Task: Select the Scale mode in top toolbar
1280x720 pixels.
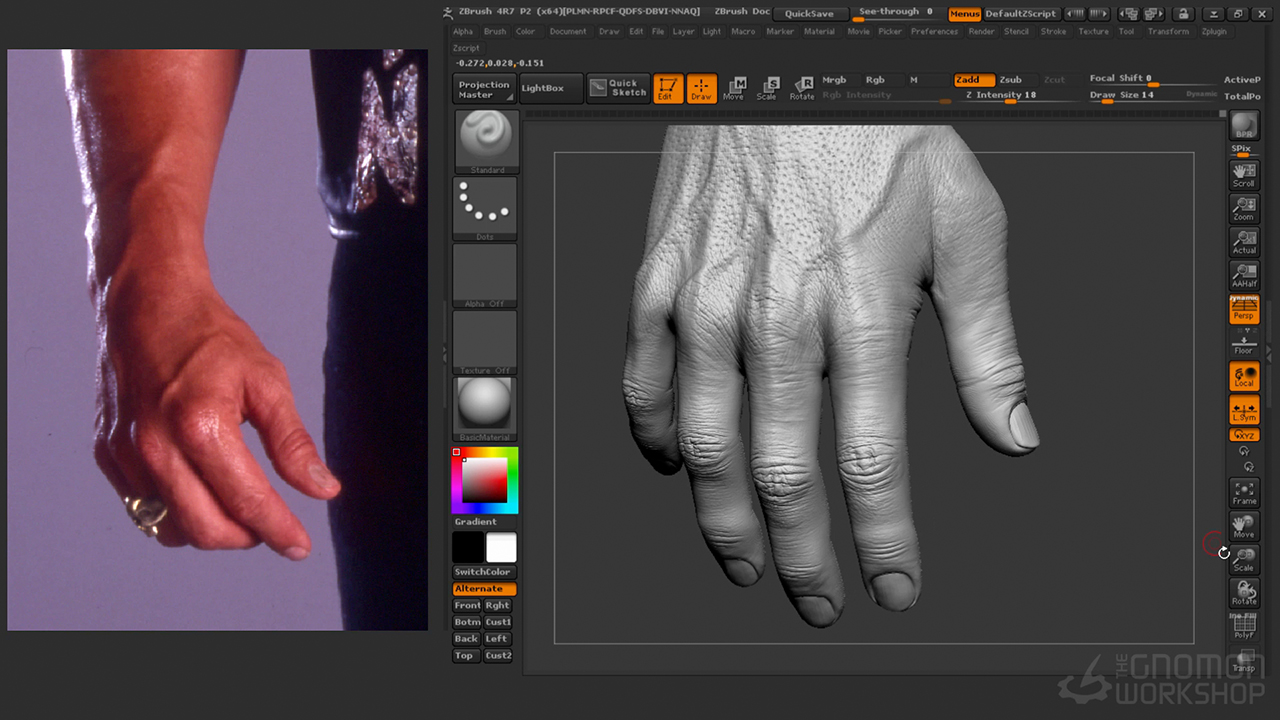Action: 767,88
